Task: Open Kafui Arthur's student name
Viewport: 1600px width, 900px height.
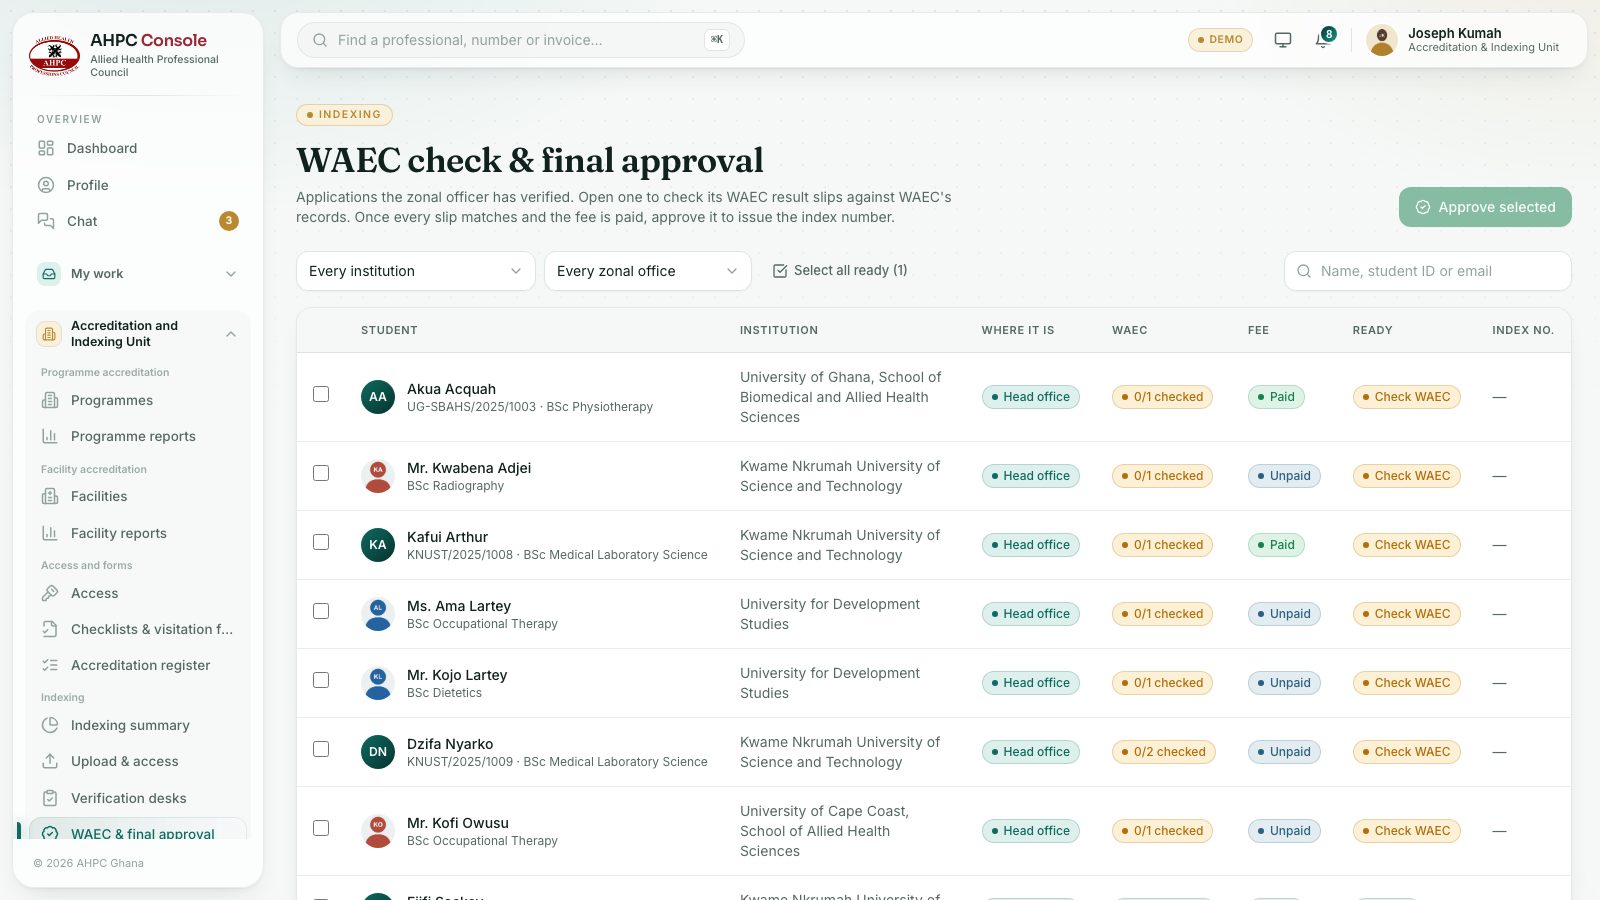Action: click(447, 537)
